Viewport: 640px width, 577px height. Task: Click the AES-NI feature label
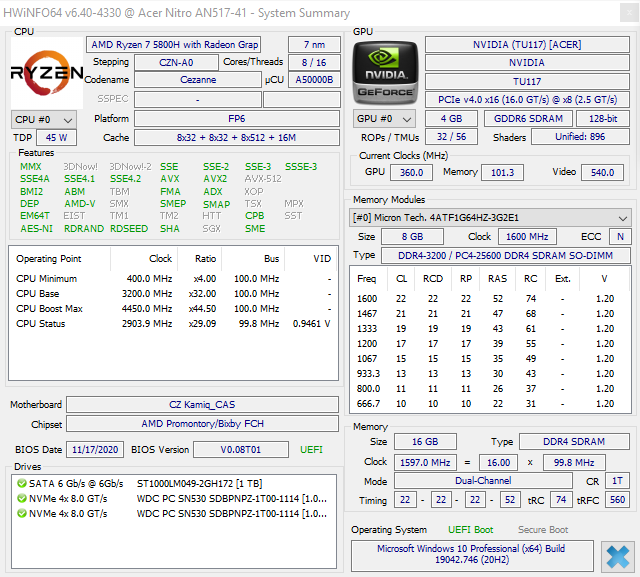pyautogui.click(x=36, y=229)
